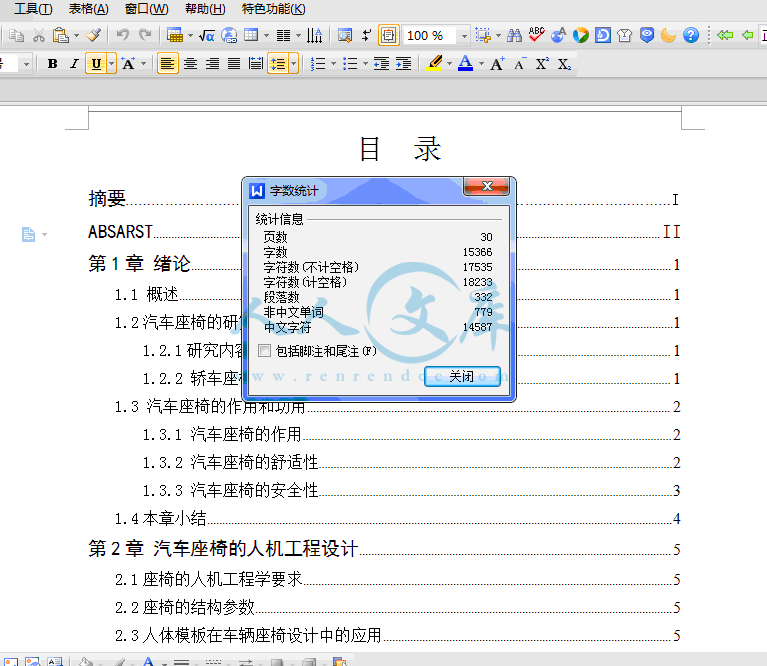
Task: Open the formula editor square-root icon
Action: click(x=207, y=36)
